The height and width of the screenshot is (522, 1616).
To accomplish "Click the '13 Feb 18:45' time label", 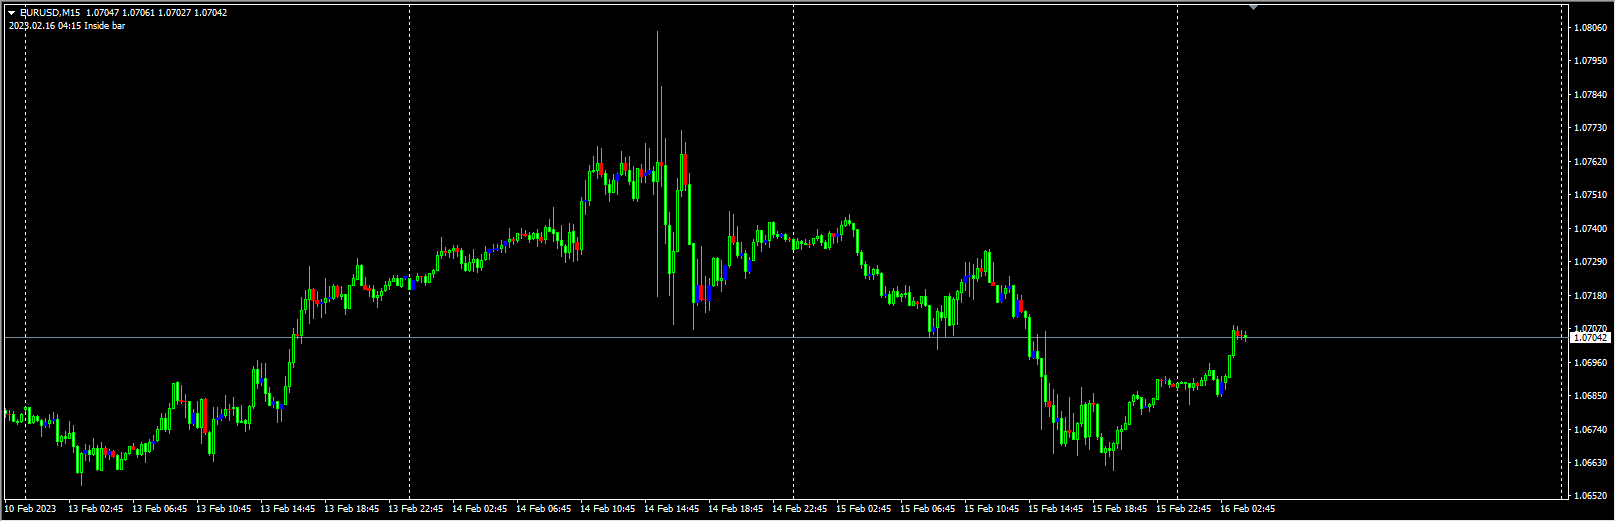I will click(352, 509).
